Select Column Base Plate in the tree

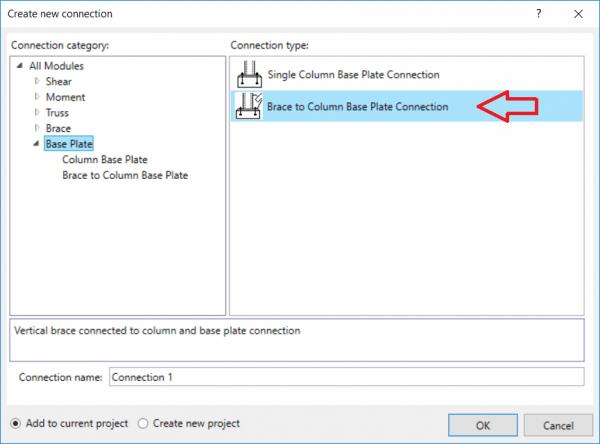tap(104, 159)
